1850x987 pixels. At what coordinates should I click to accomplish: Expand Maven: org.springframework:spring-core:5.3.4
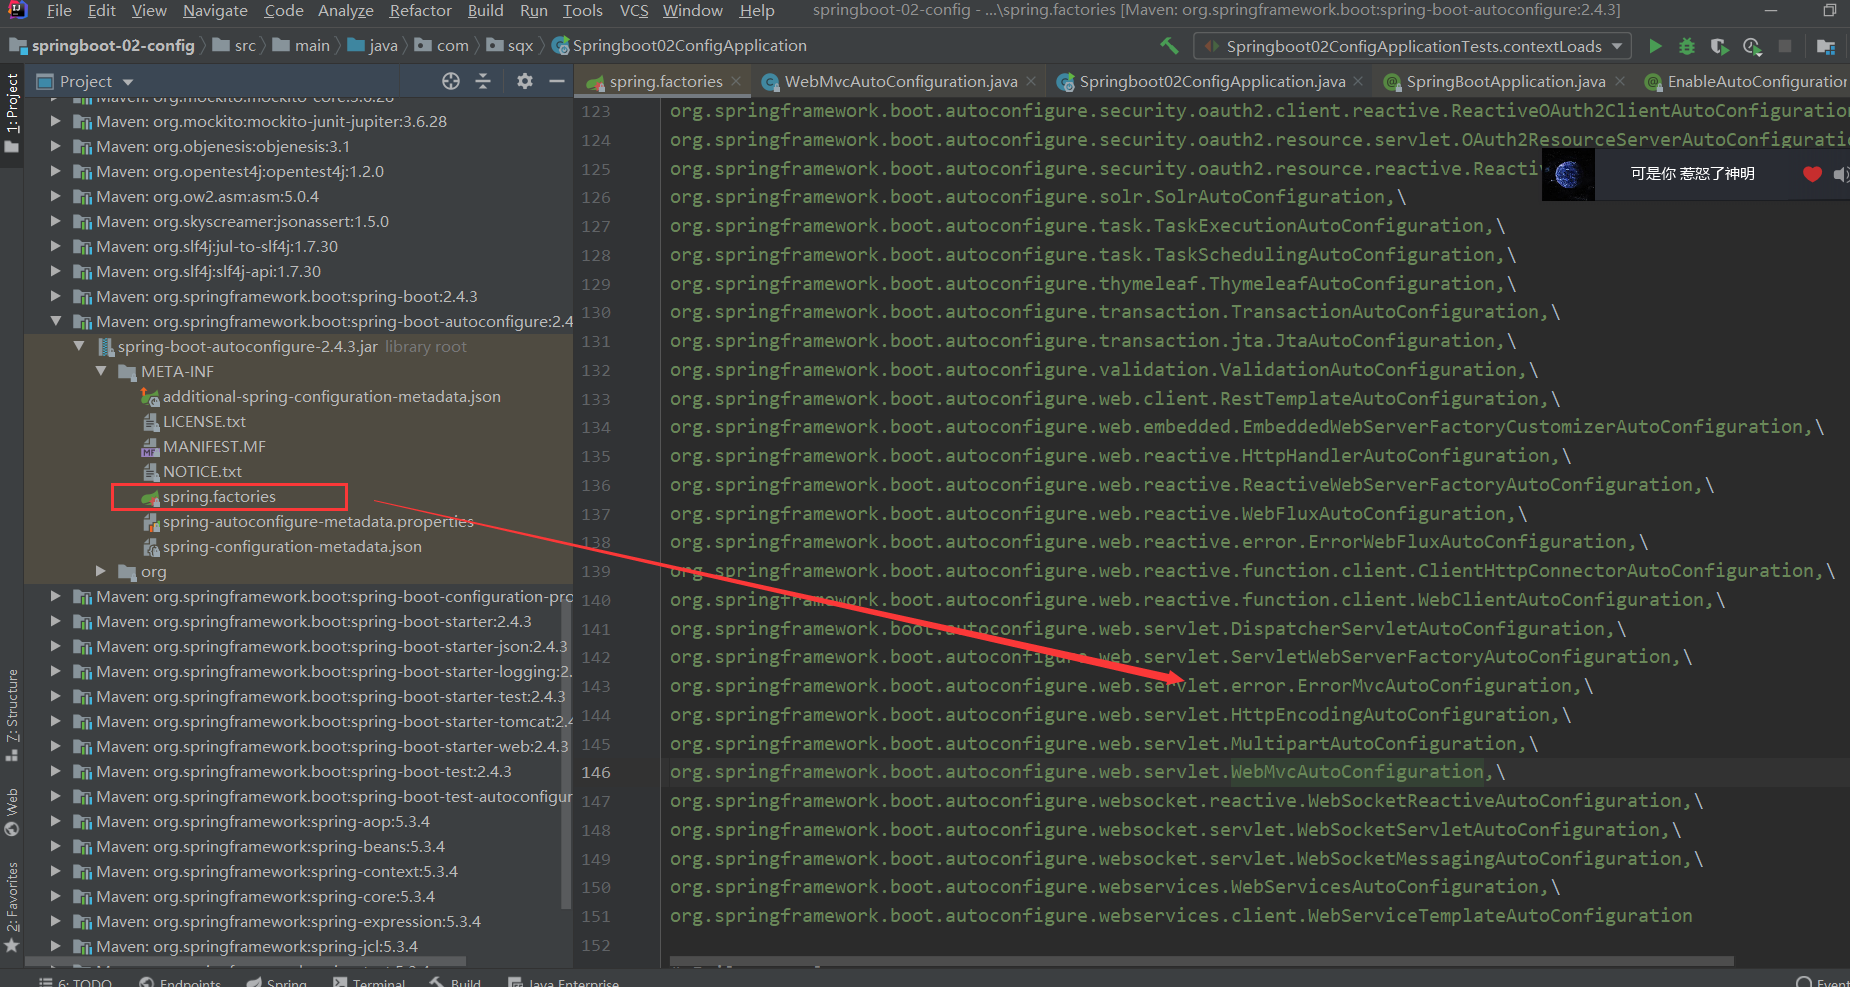coord(56,896)
